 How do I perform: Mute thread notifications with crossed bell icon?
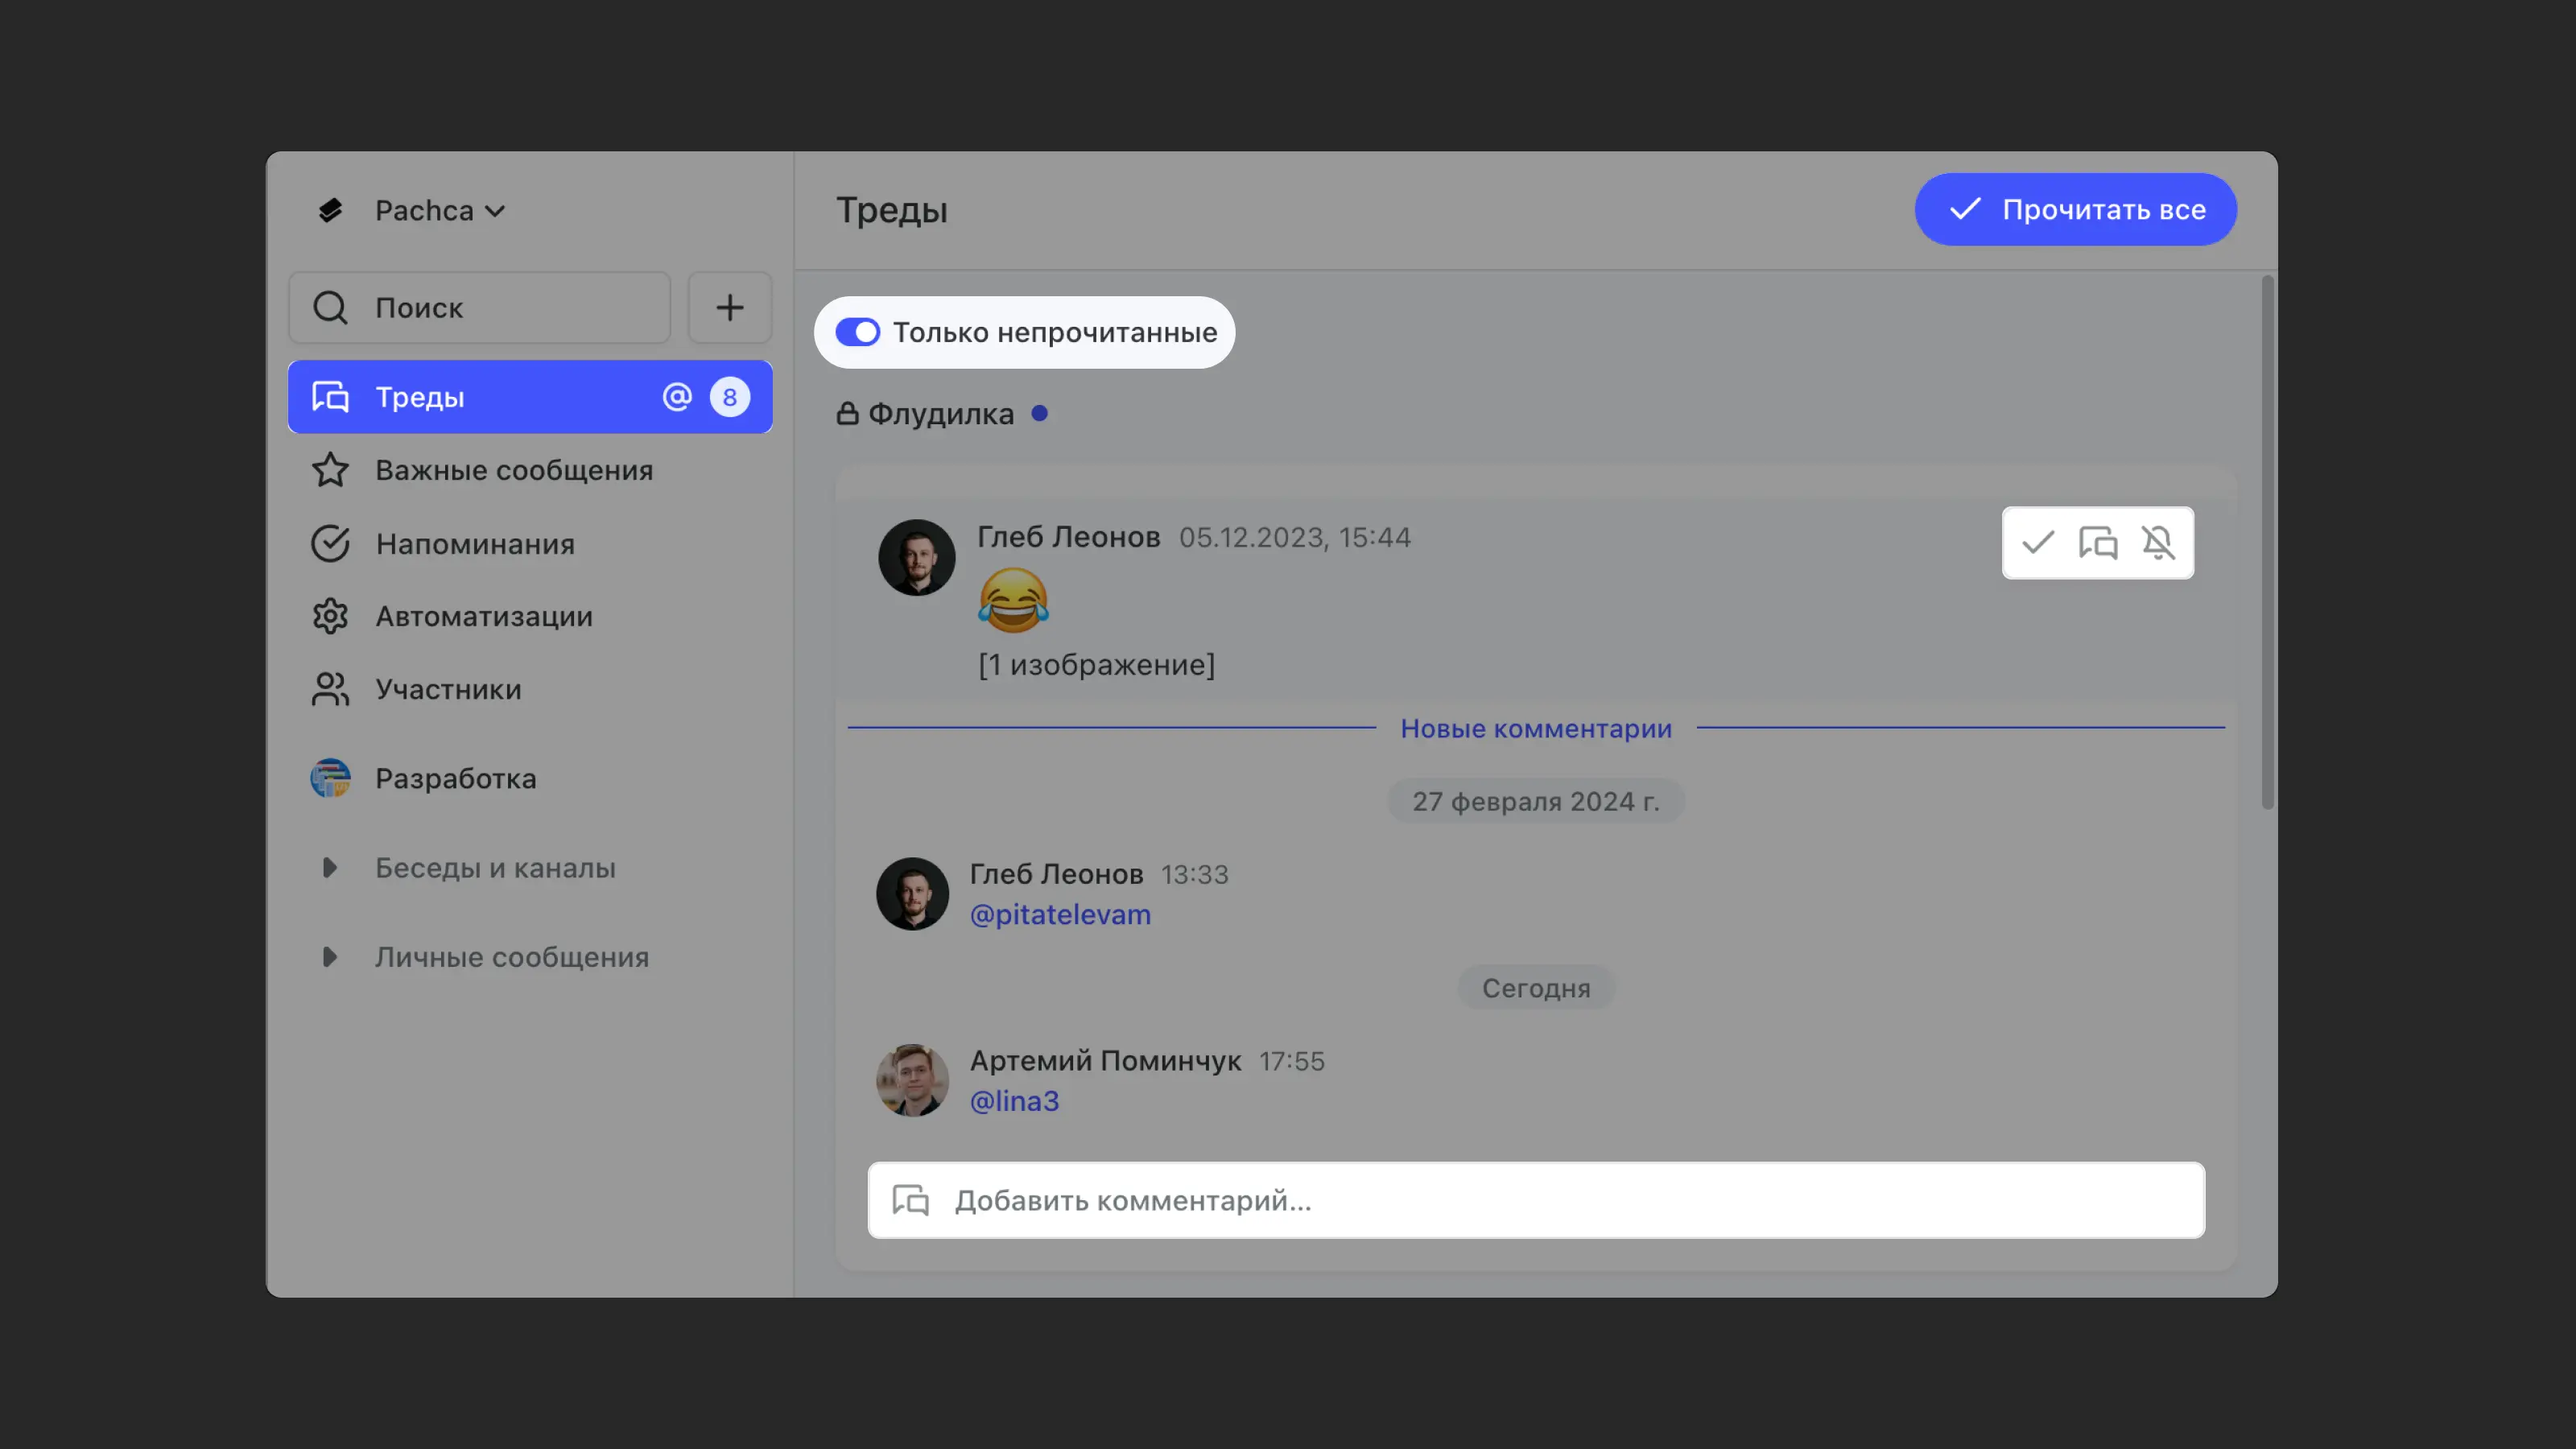point(2158,543)
